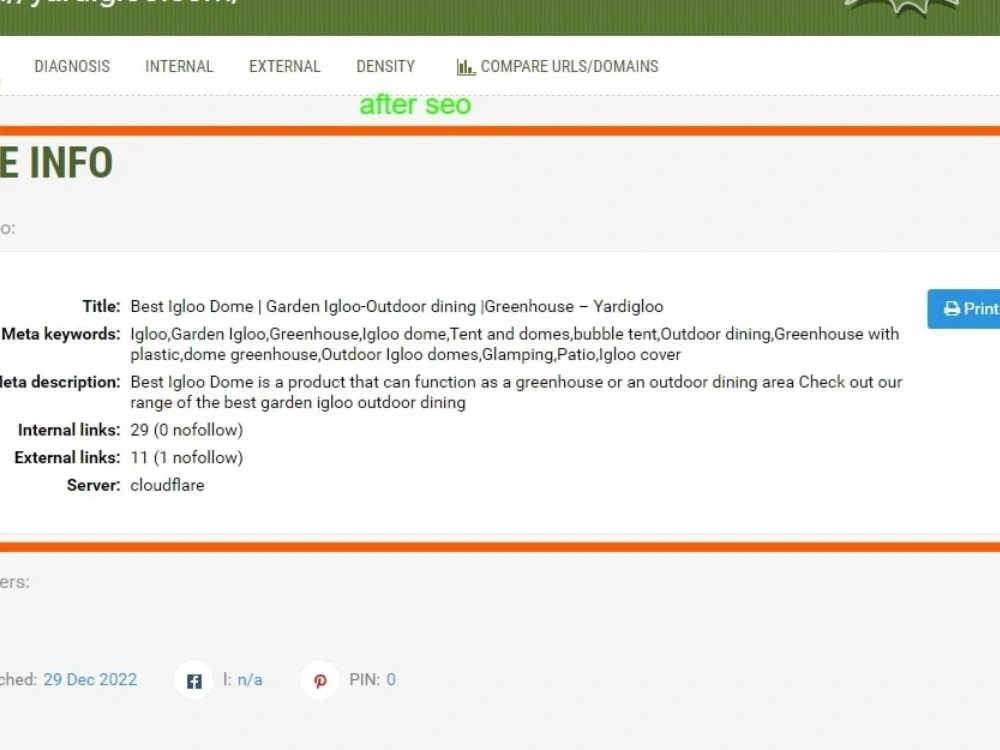
Task: Click the bar chart compare icon
Action: pyautogui.click(x=466, y=67)
